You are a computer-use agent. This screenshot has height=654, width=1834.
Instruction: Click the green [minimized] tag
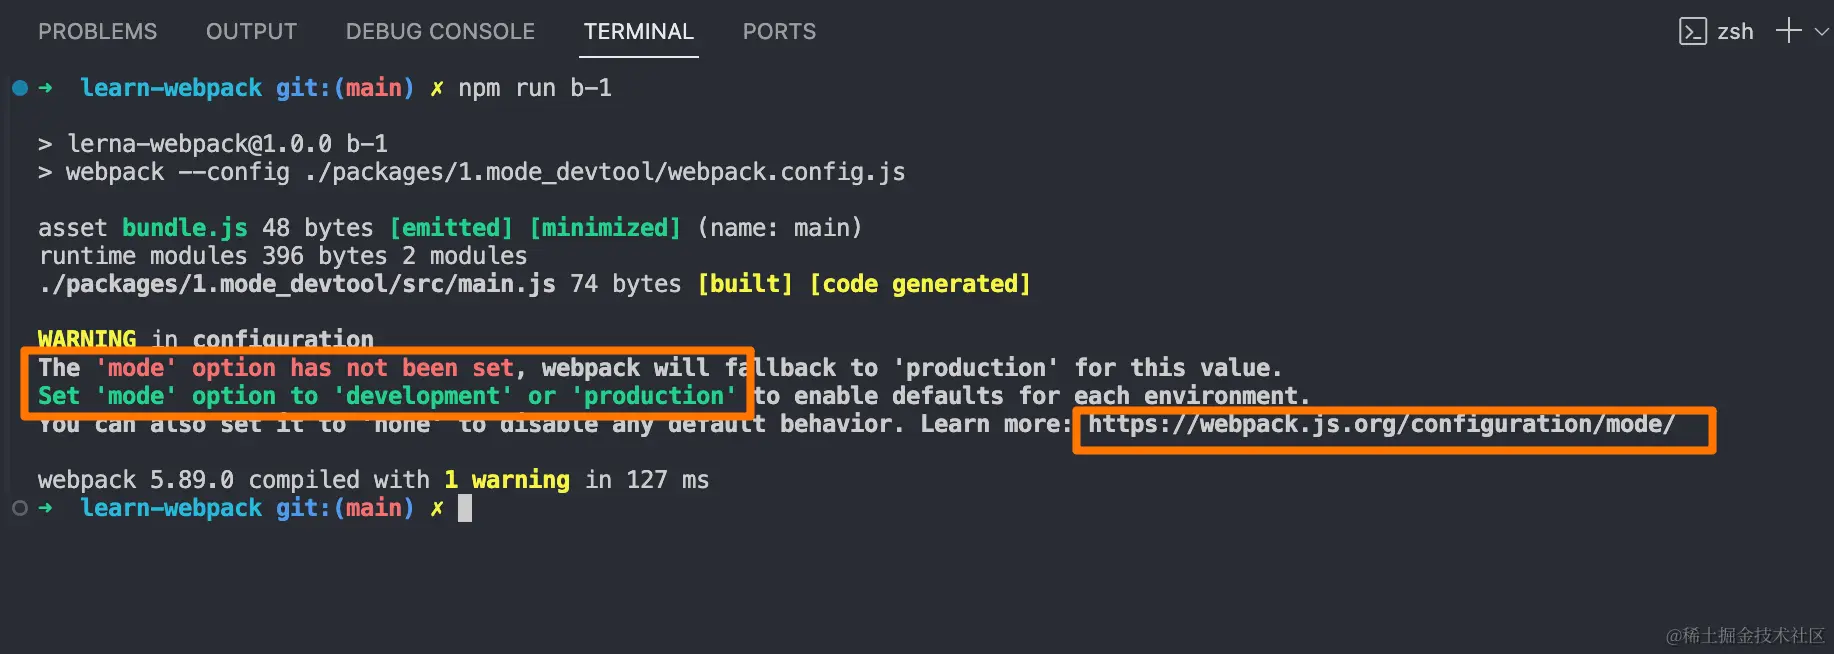604,228
